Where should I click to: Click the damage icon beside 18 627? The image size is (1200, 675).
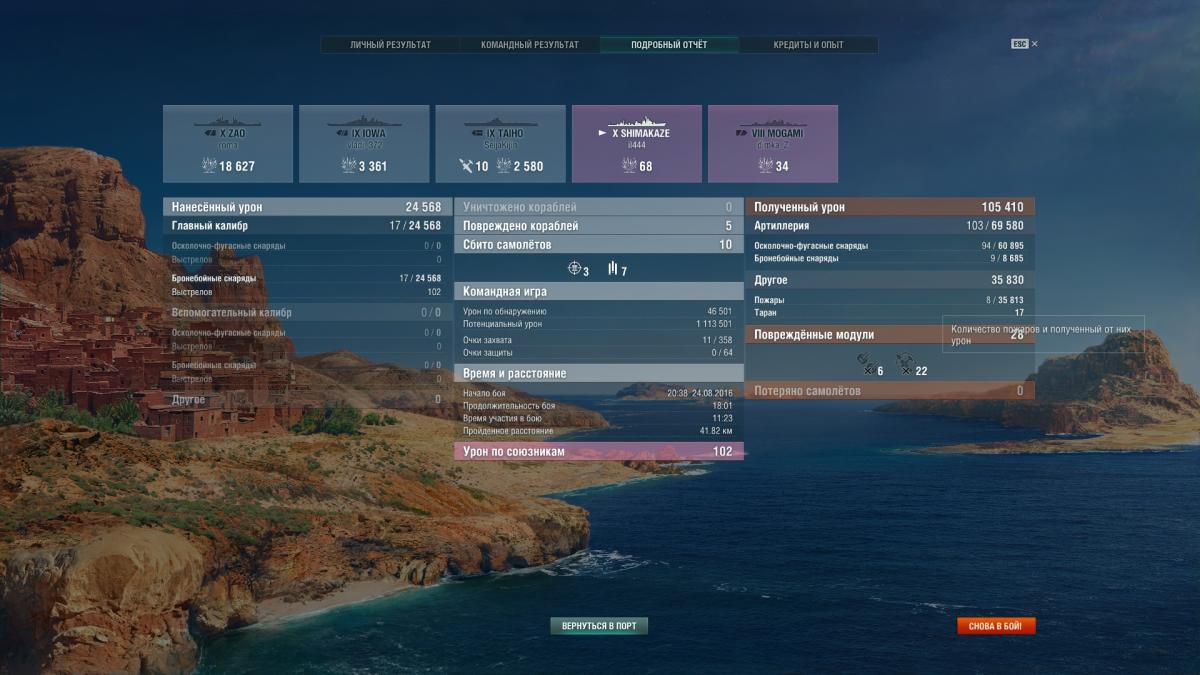(209, 166)
